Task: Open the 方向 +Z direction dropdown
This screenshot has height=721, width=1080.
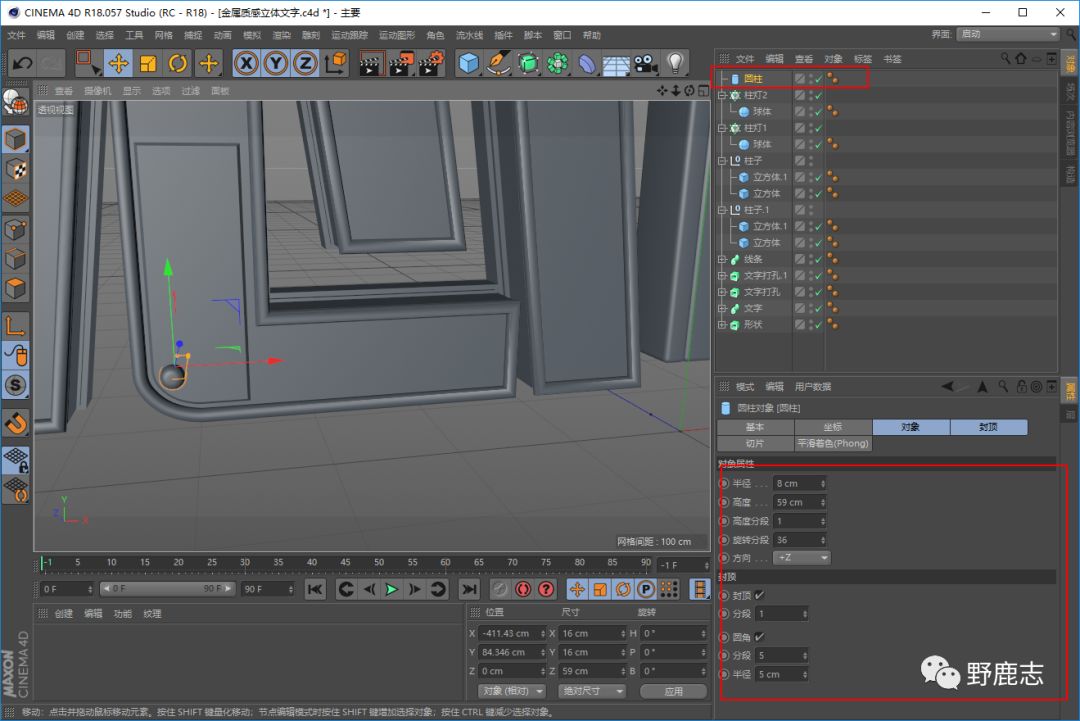Action: [x=801, y=557]
